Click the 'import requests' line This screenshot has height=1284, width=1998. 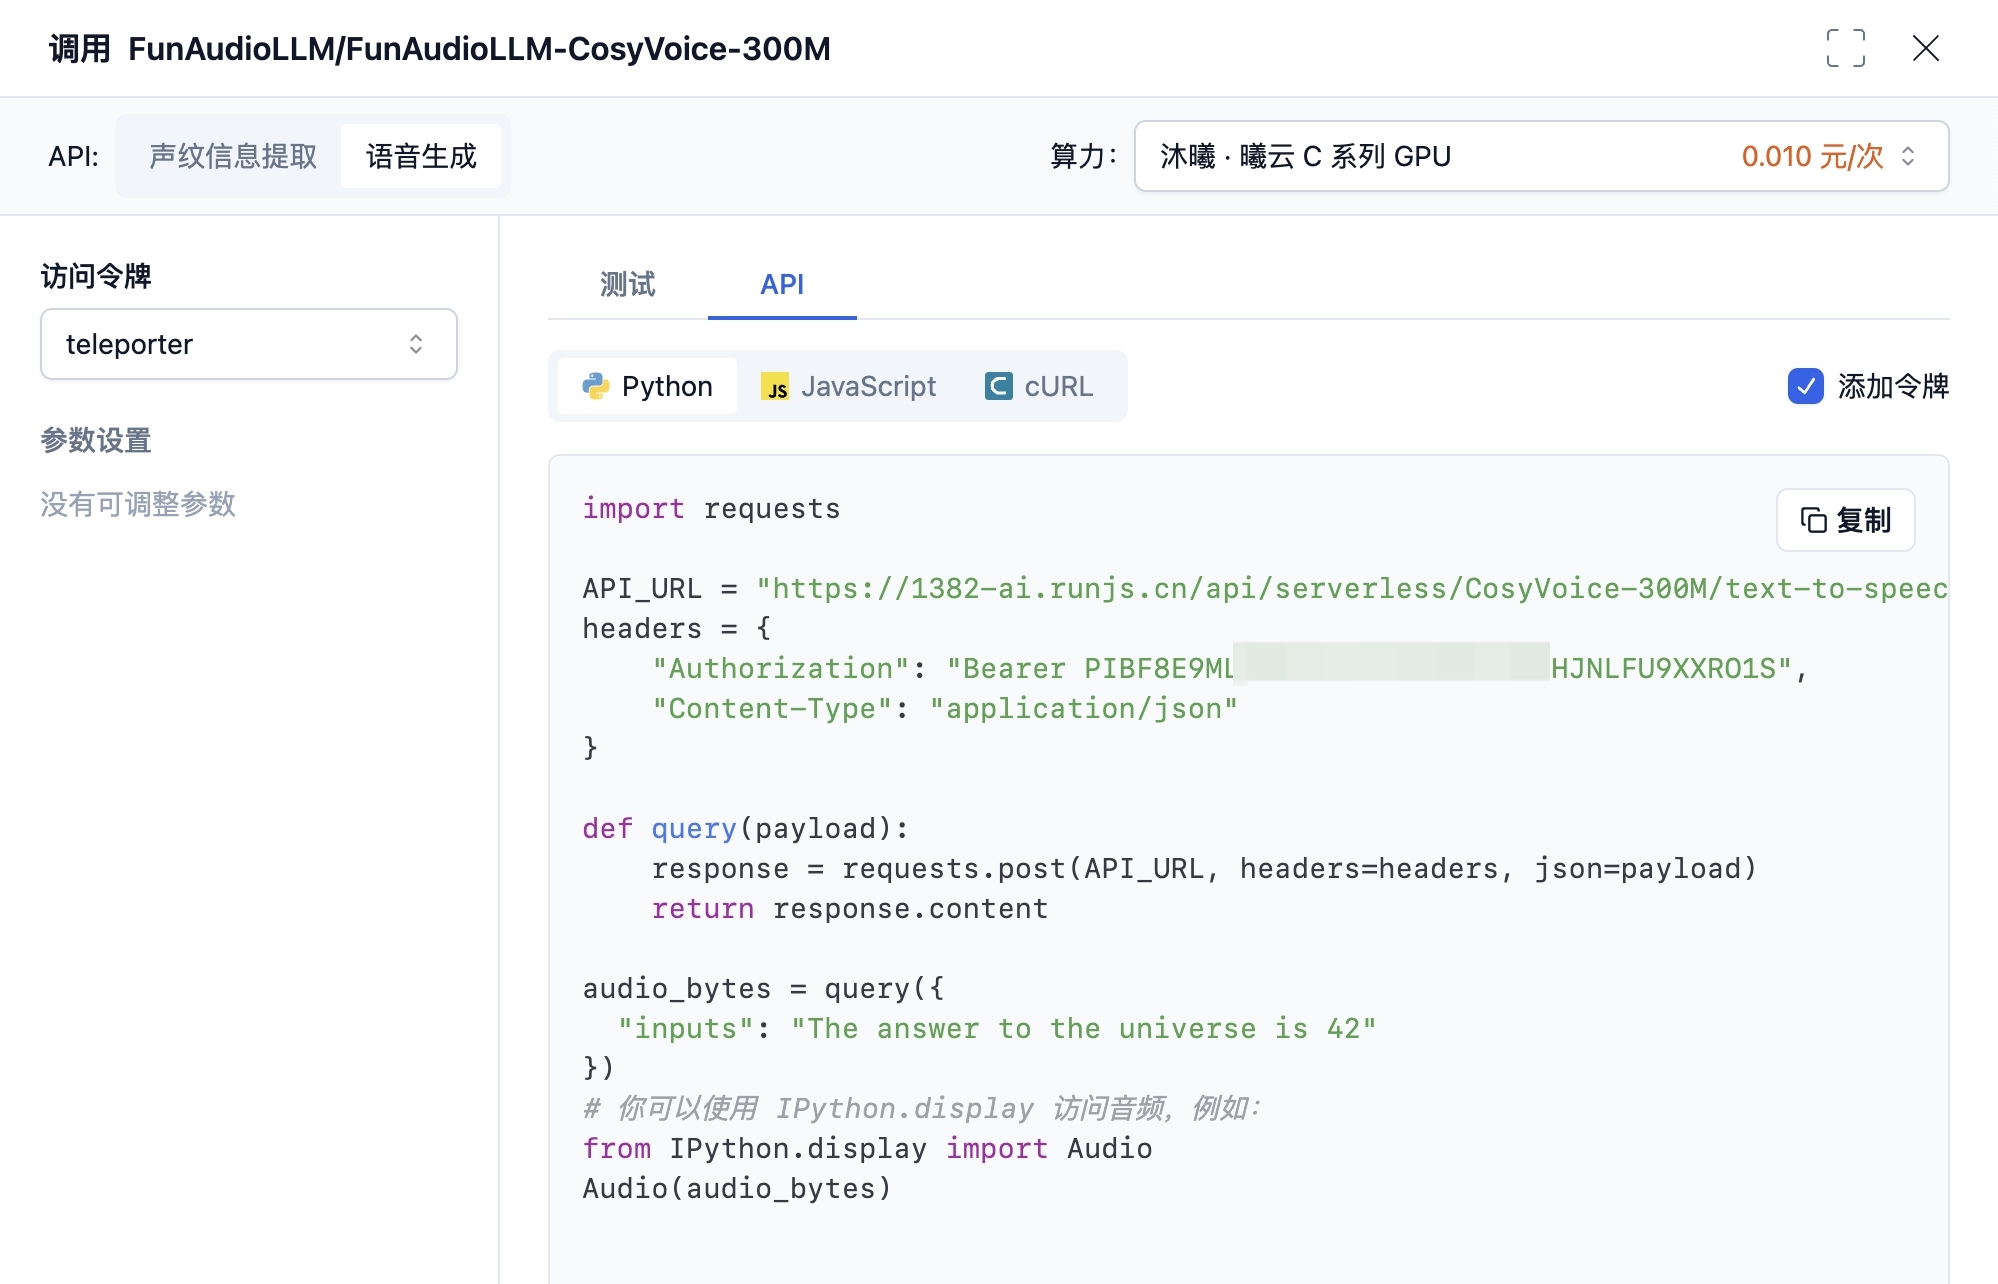(711, 508)
